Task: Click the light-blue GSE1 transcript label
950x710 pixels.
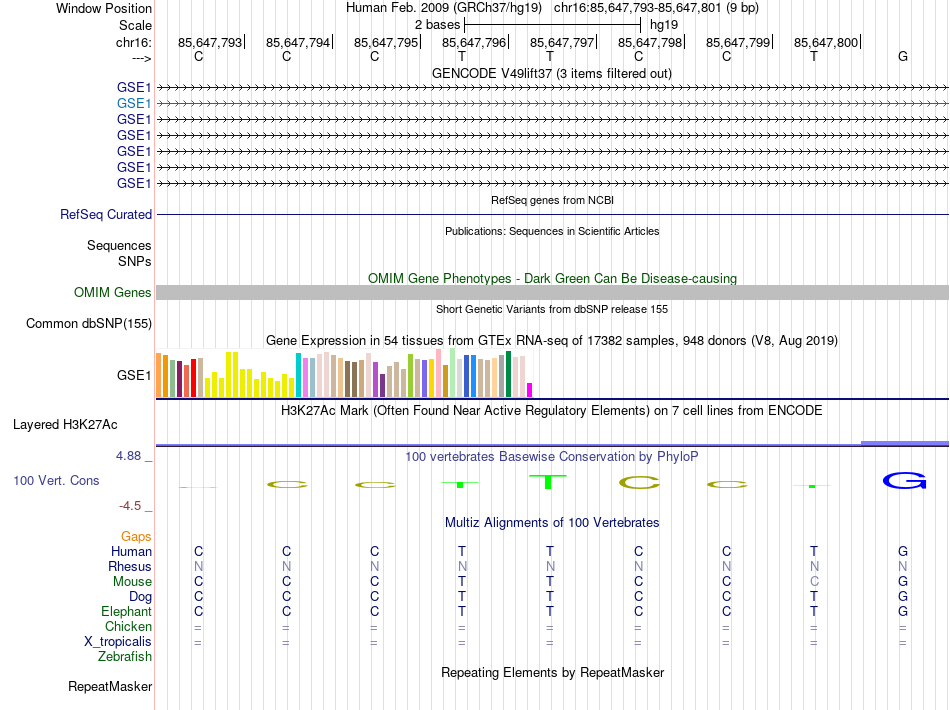Action: [134, 103]
